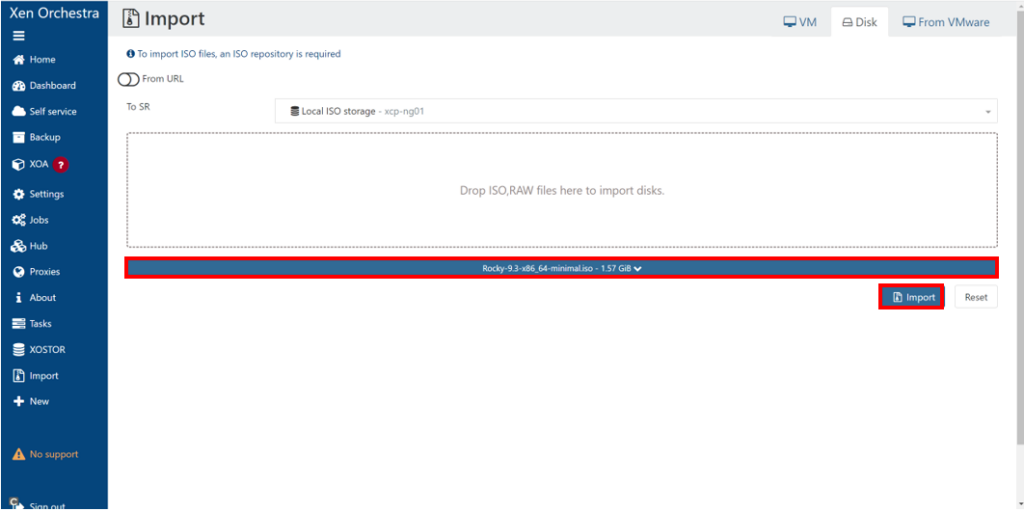Switch to the VM tab
The image size is (1024, 511).
[800, 22]
